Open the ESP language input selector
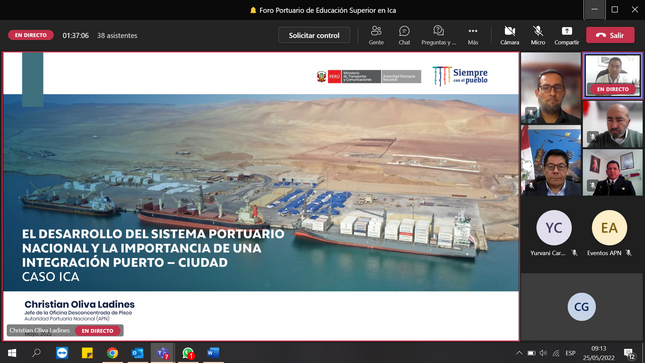645x363 pixels. [570, 353]
